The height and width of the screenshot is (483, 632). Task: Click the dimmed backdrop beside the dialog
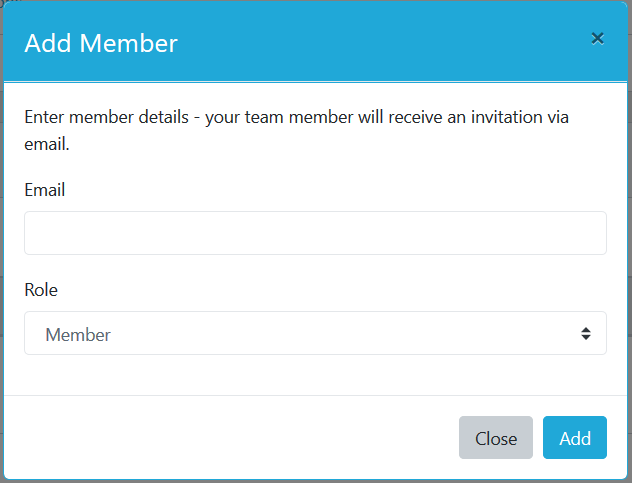(630, 242)
